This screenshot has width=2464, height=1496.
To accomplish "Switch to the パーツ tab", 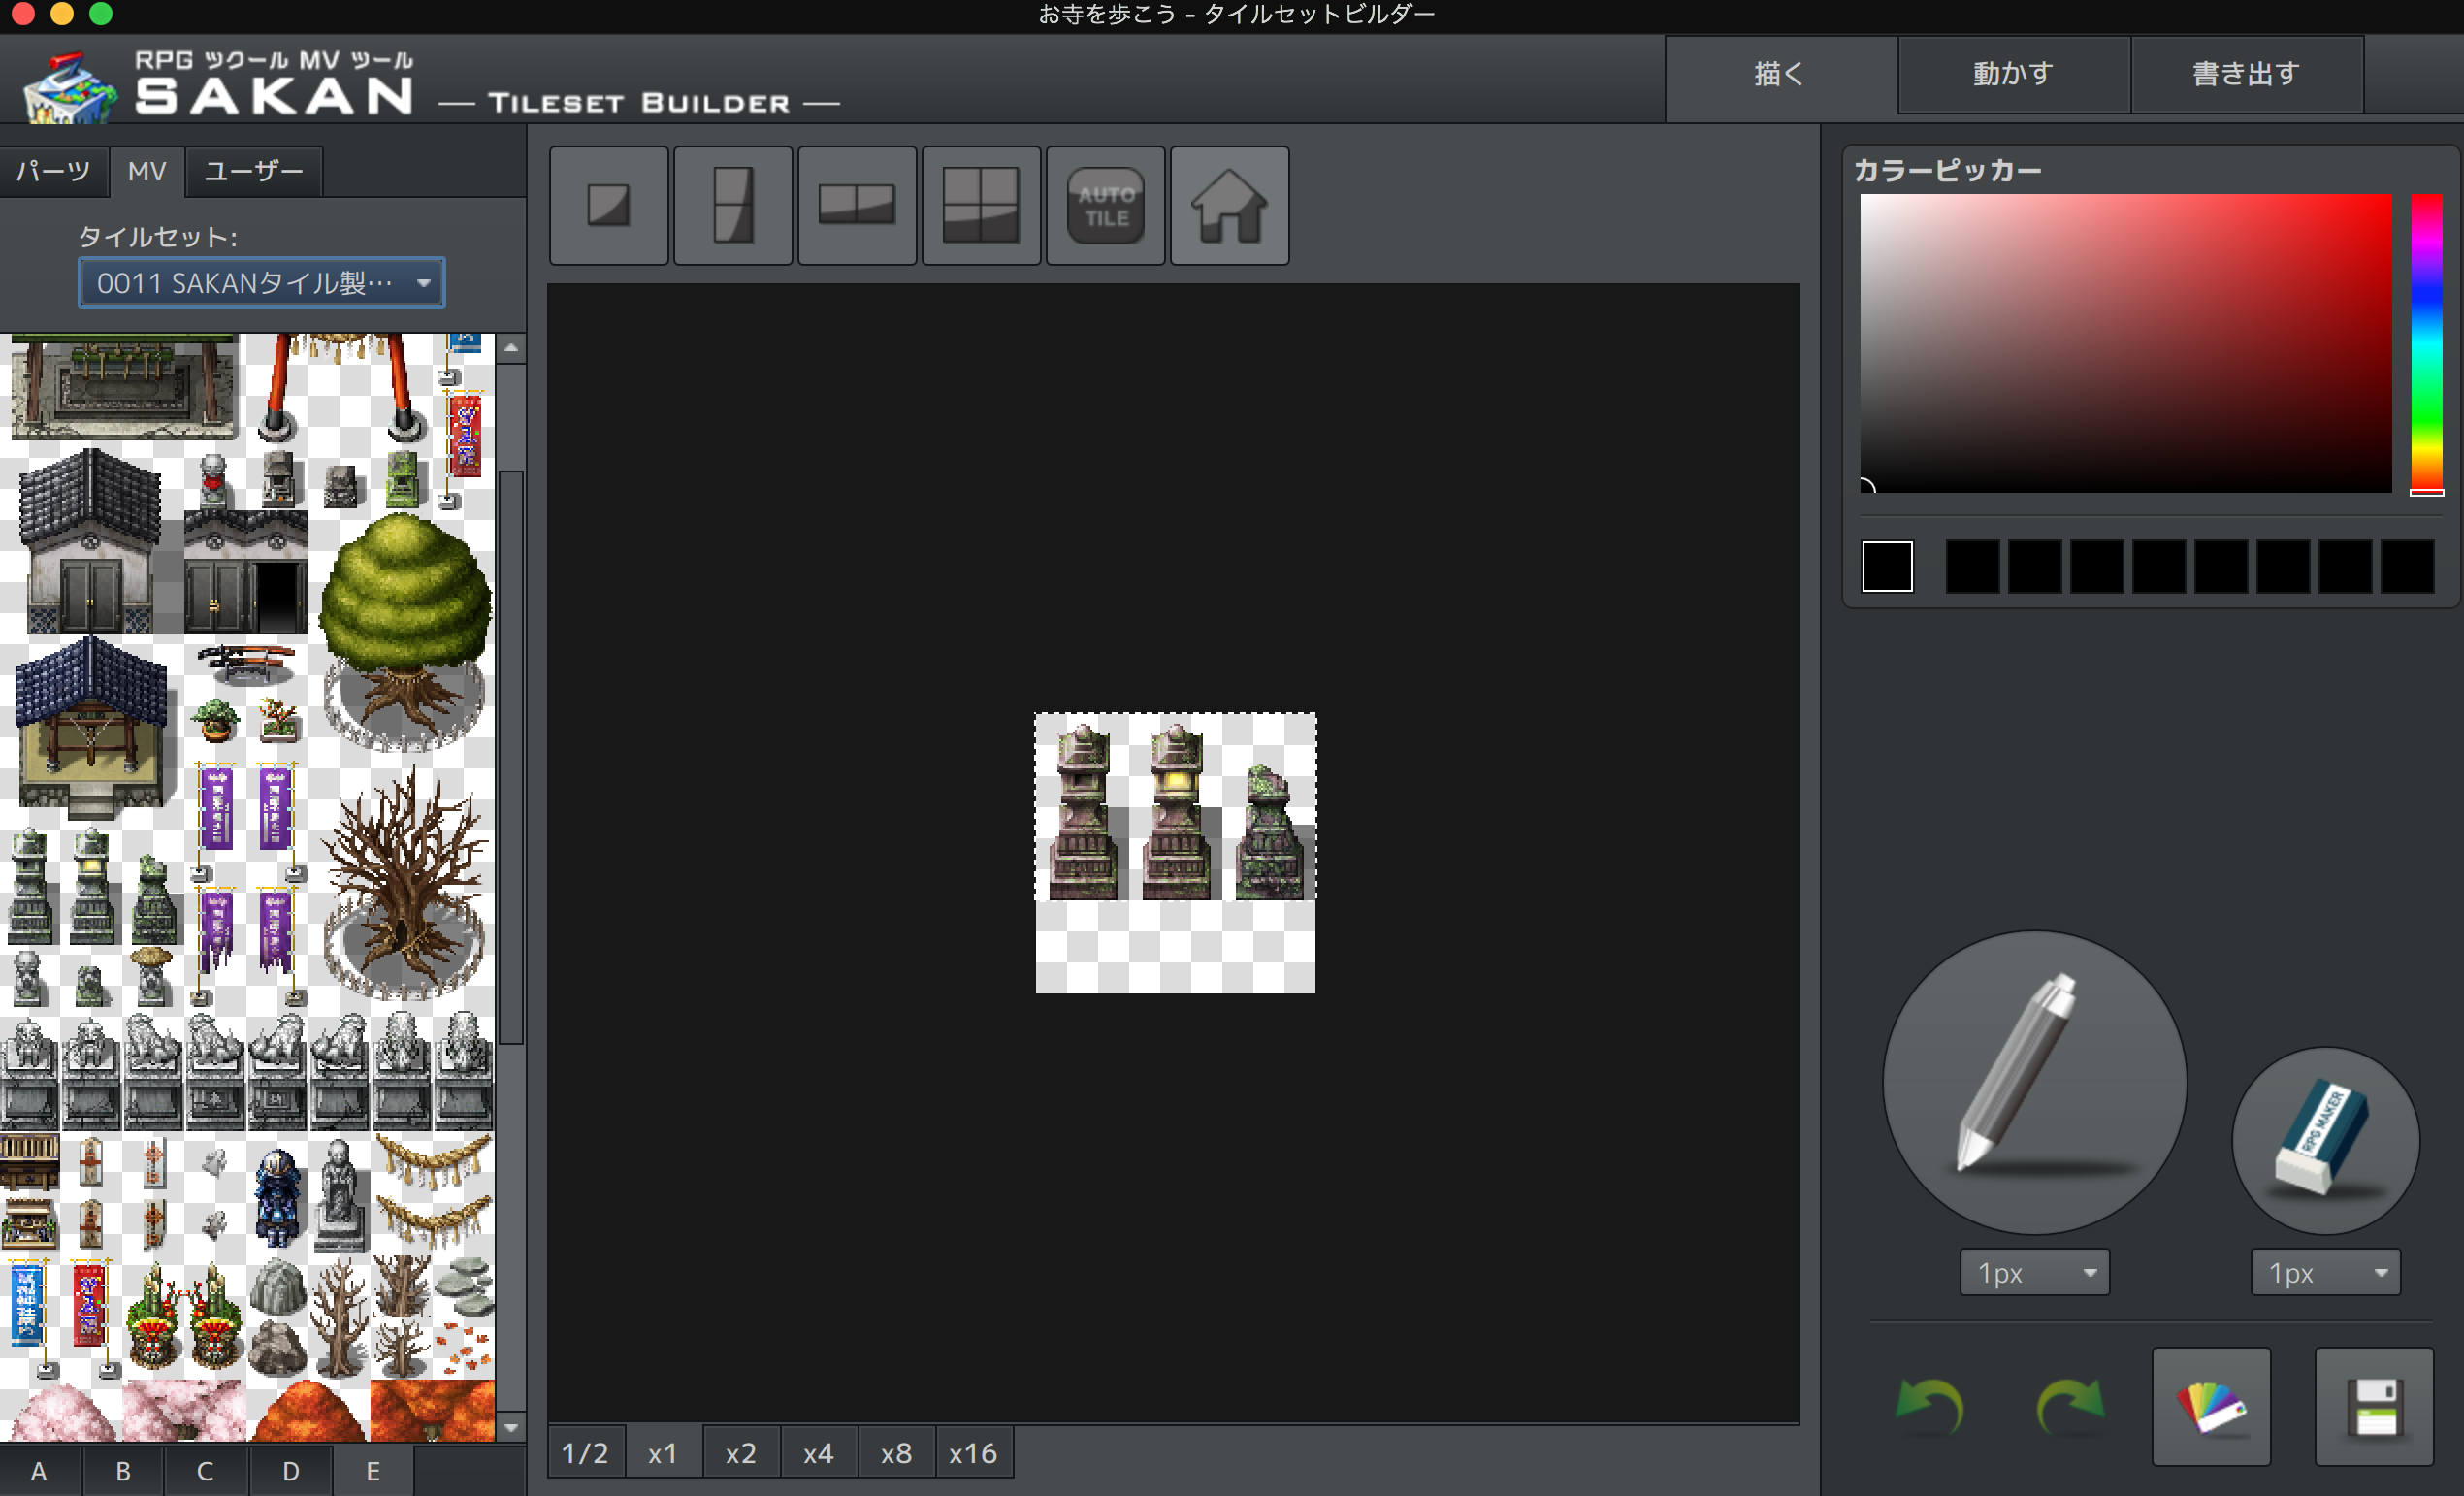I will (x=53, y=171).
